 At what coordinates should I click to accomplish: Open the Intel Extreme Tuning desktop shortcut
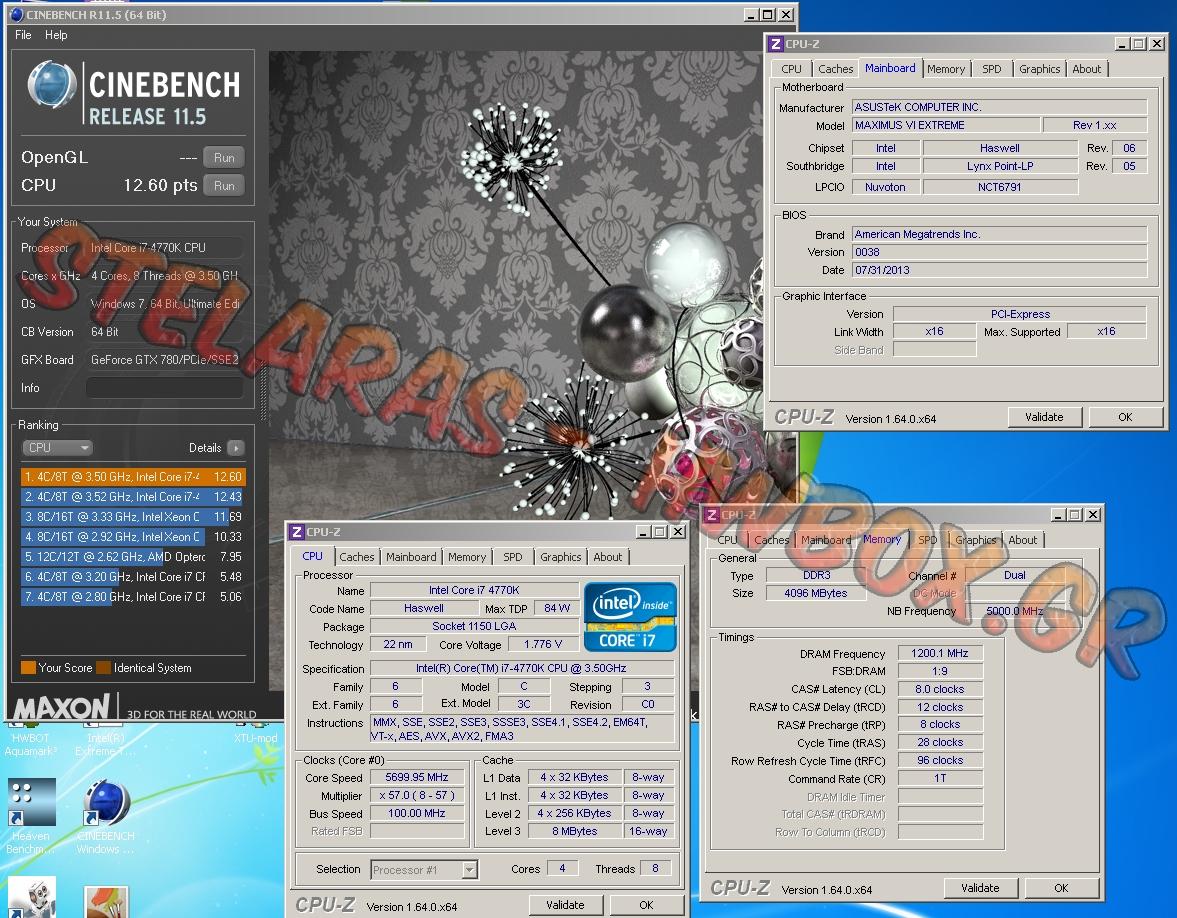point(105,739)
